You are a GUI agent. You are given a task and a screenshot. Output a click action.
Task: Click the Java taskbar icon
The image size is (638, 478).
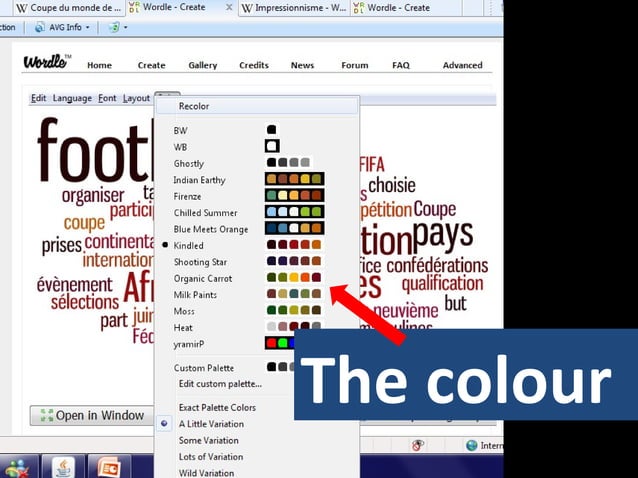(63, 466)
